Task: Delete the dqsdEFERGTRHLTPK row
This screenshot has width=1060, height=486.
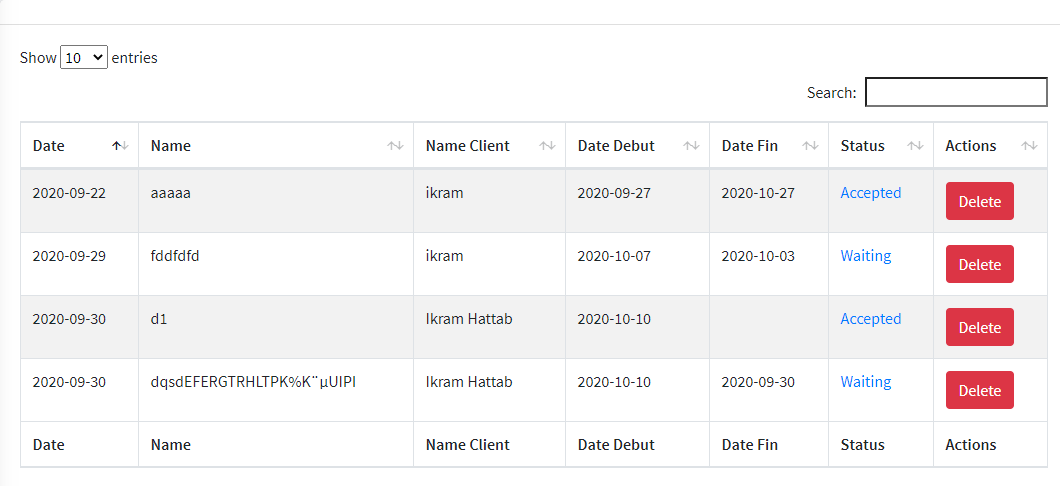Action: [x=979, y=390]
